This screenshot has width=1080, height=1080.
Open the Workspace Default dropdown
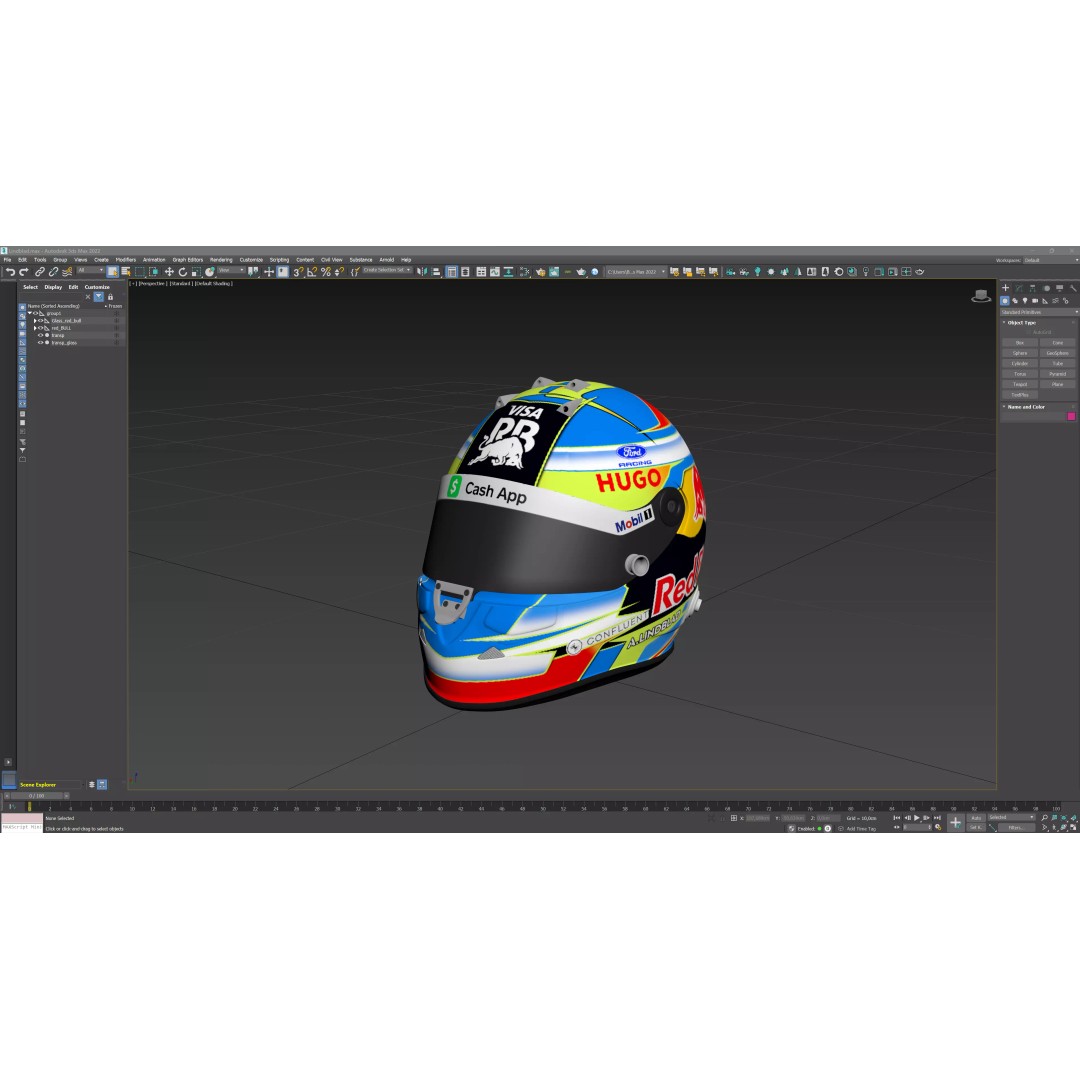click(1050, 260)
